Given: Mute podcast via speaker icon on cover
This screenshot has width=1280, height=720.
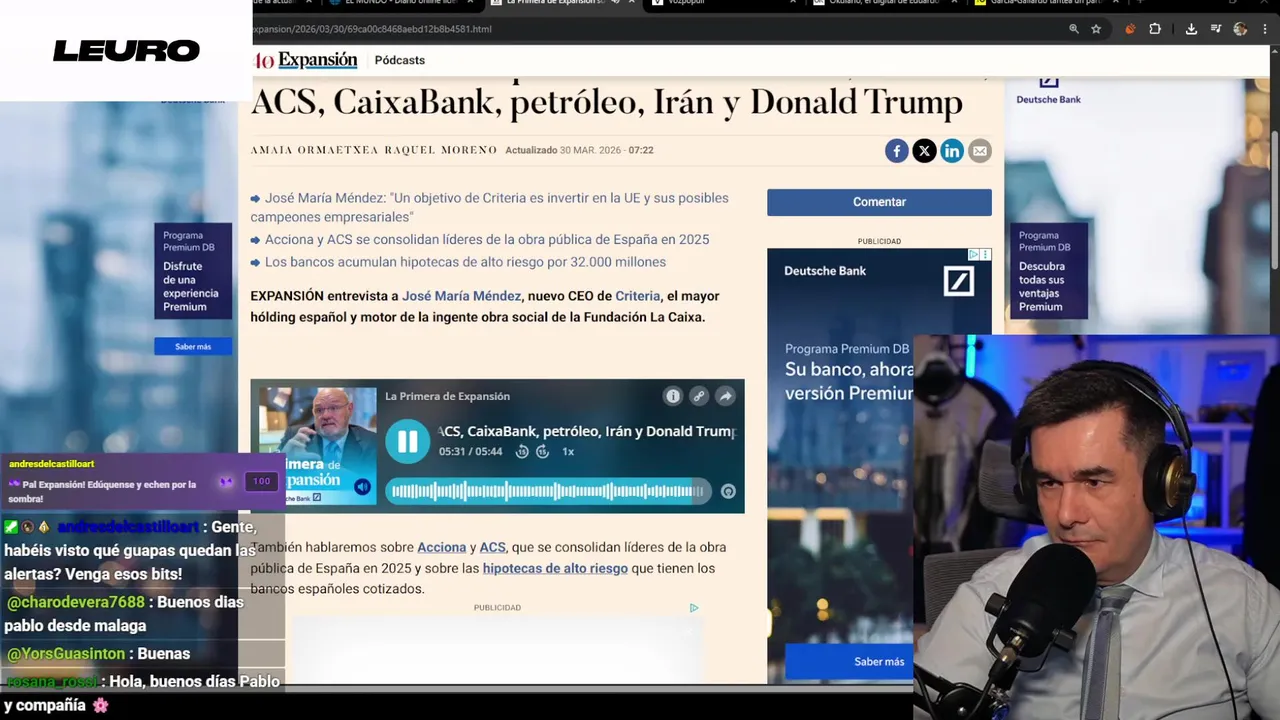Looking at the screenshot, I should tap(363, 487).
